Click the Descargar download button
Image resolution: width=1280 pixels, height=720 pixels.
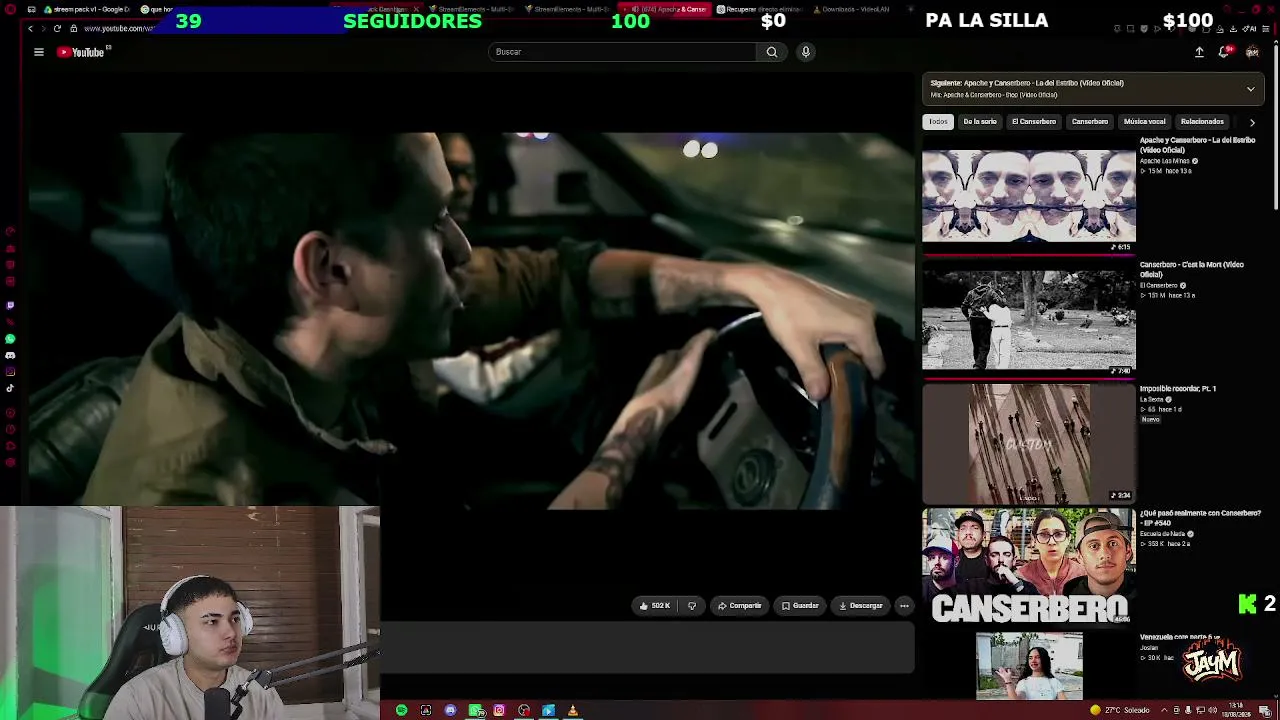point(861,606)
